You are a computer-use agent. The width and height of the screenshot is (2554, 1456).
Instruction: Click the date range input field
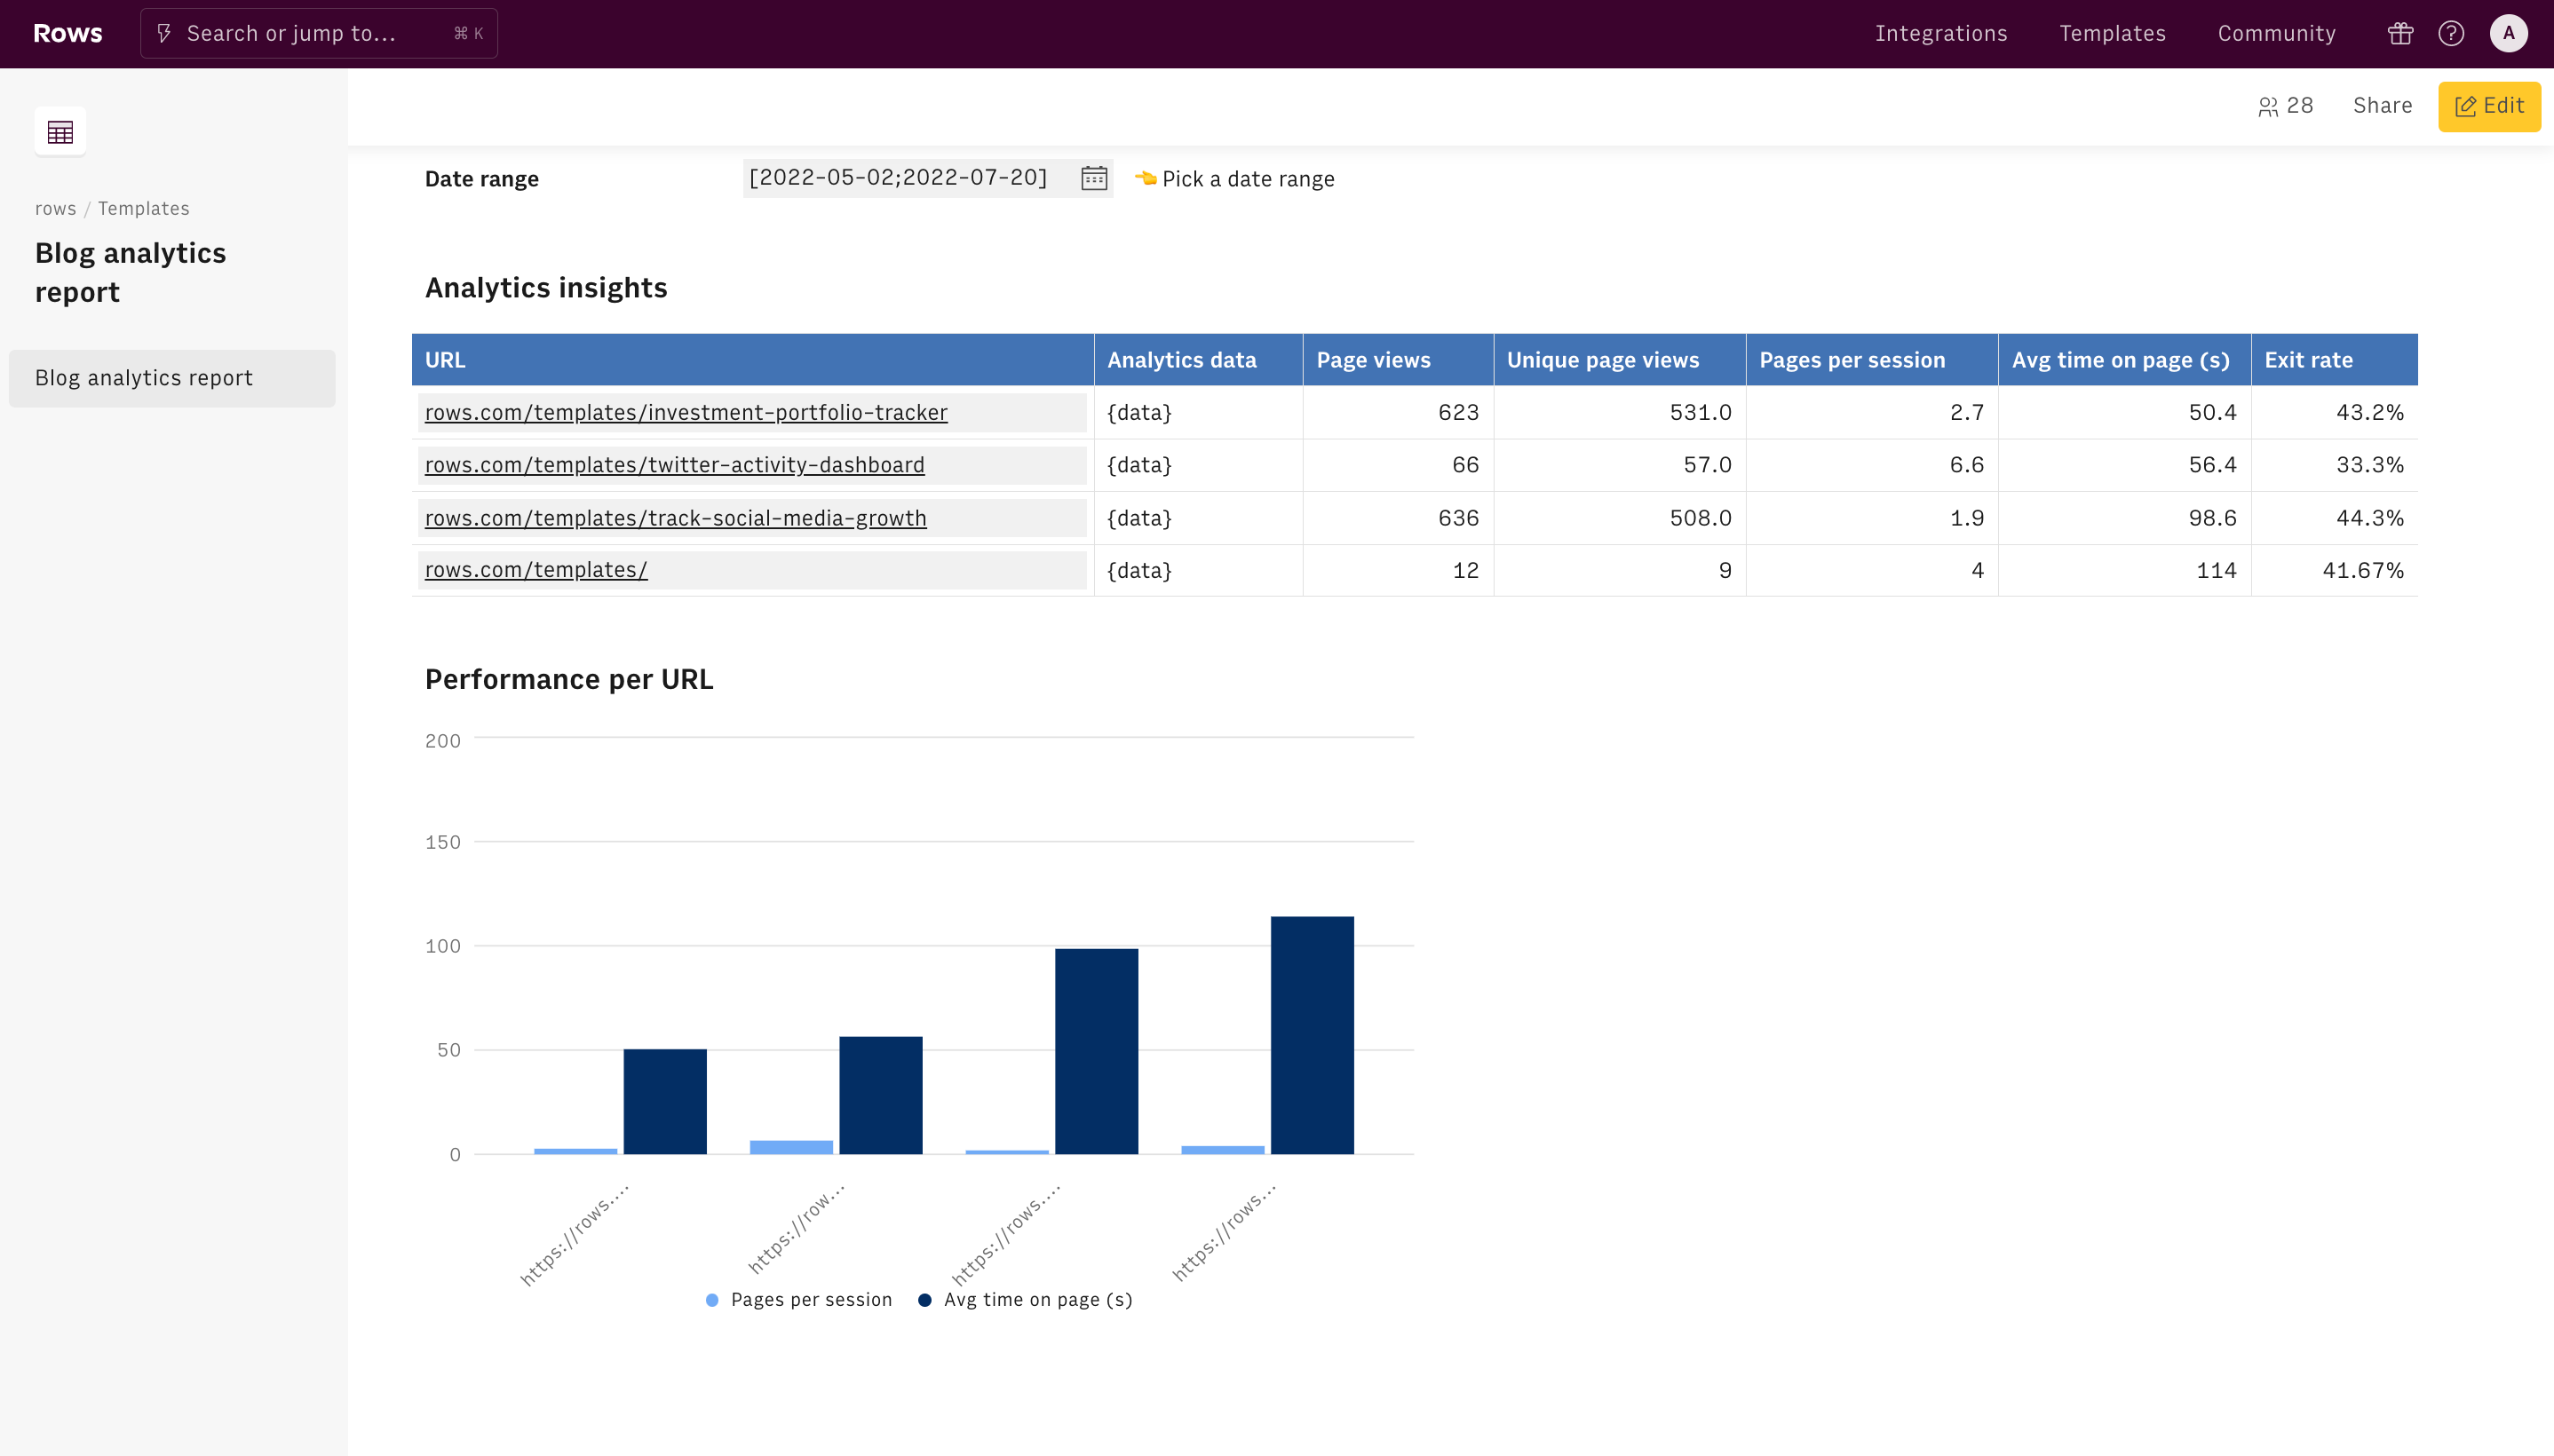900,178
